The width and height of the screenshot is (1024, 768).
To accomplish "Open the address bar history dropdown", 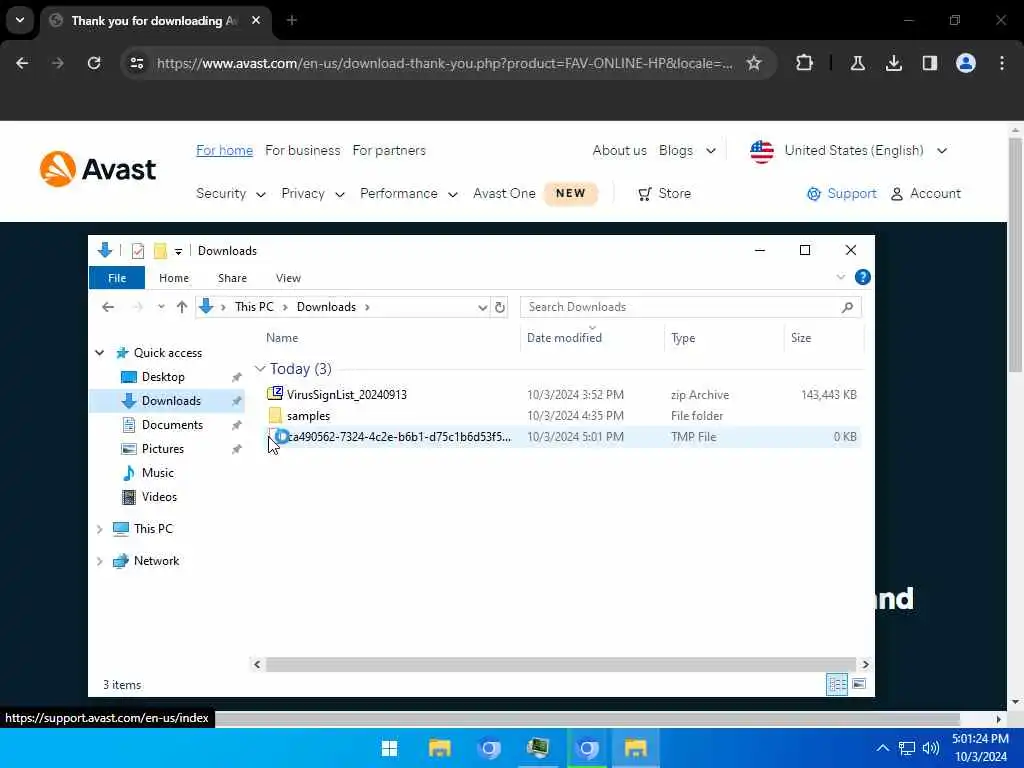I will click(482, 308).
